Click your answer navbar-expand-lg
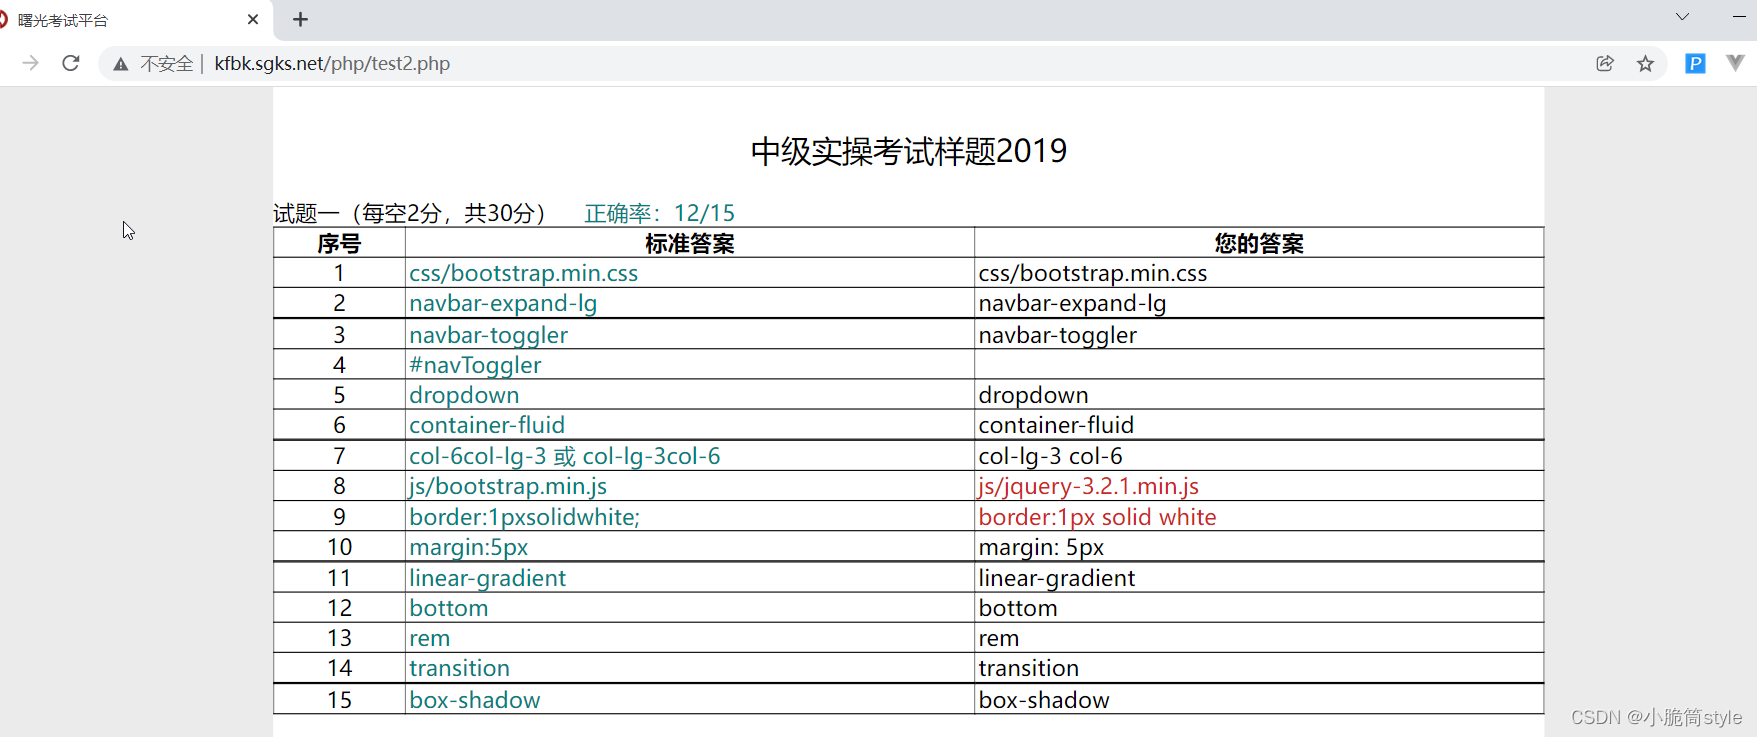Screen dimensions: 1757x737 pos(1072,303)
